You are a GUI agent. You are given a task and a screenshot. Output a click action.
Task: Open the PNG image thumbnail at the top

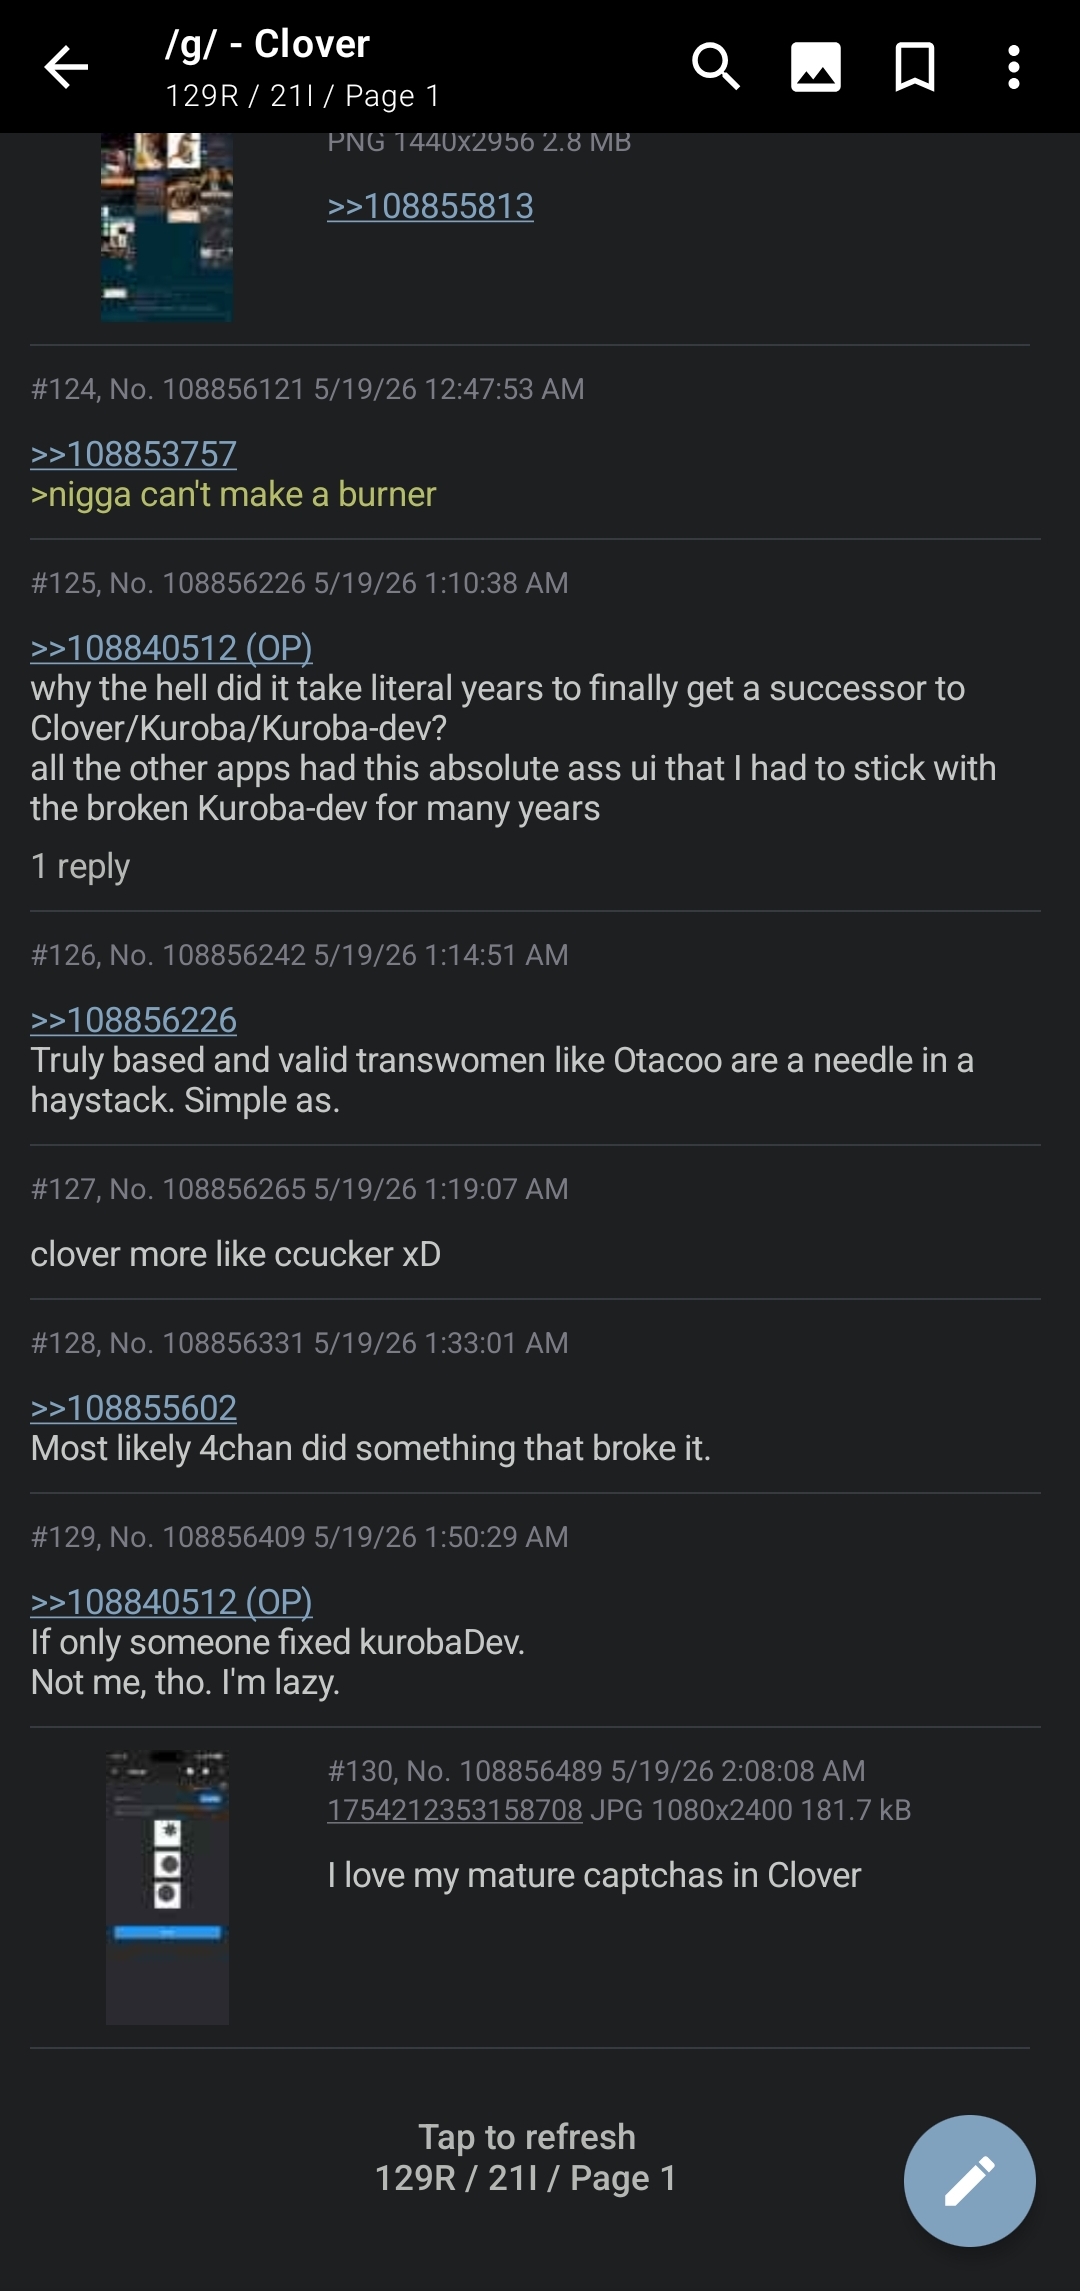tap(167, 227)
